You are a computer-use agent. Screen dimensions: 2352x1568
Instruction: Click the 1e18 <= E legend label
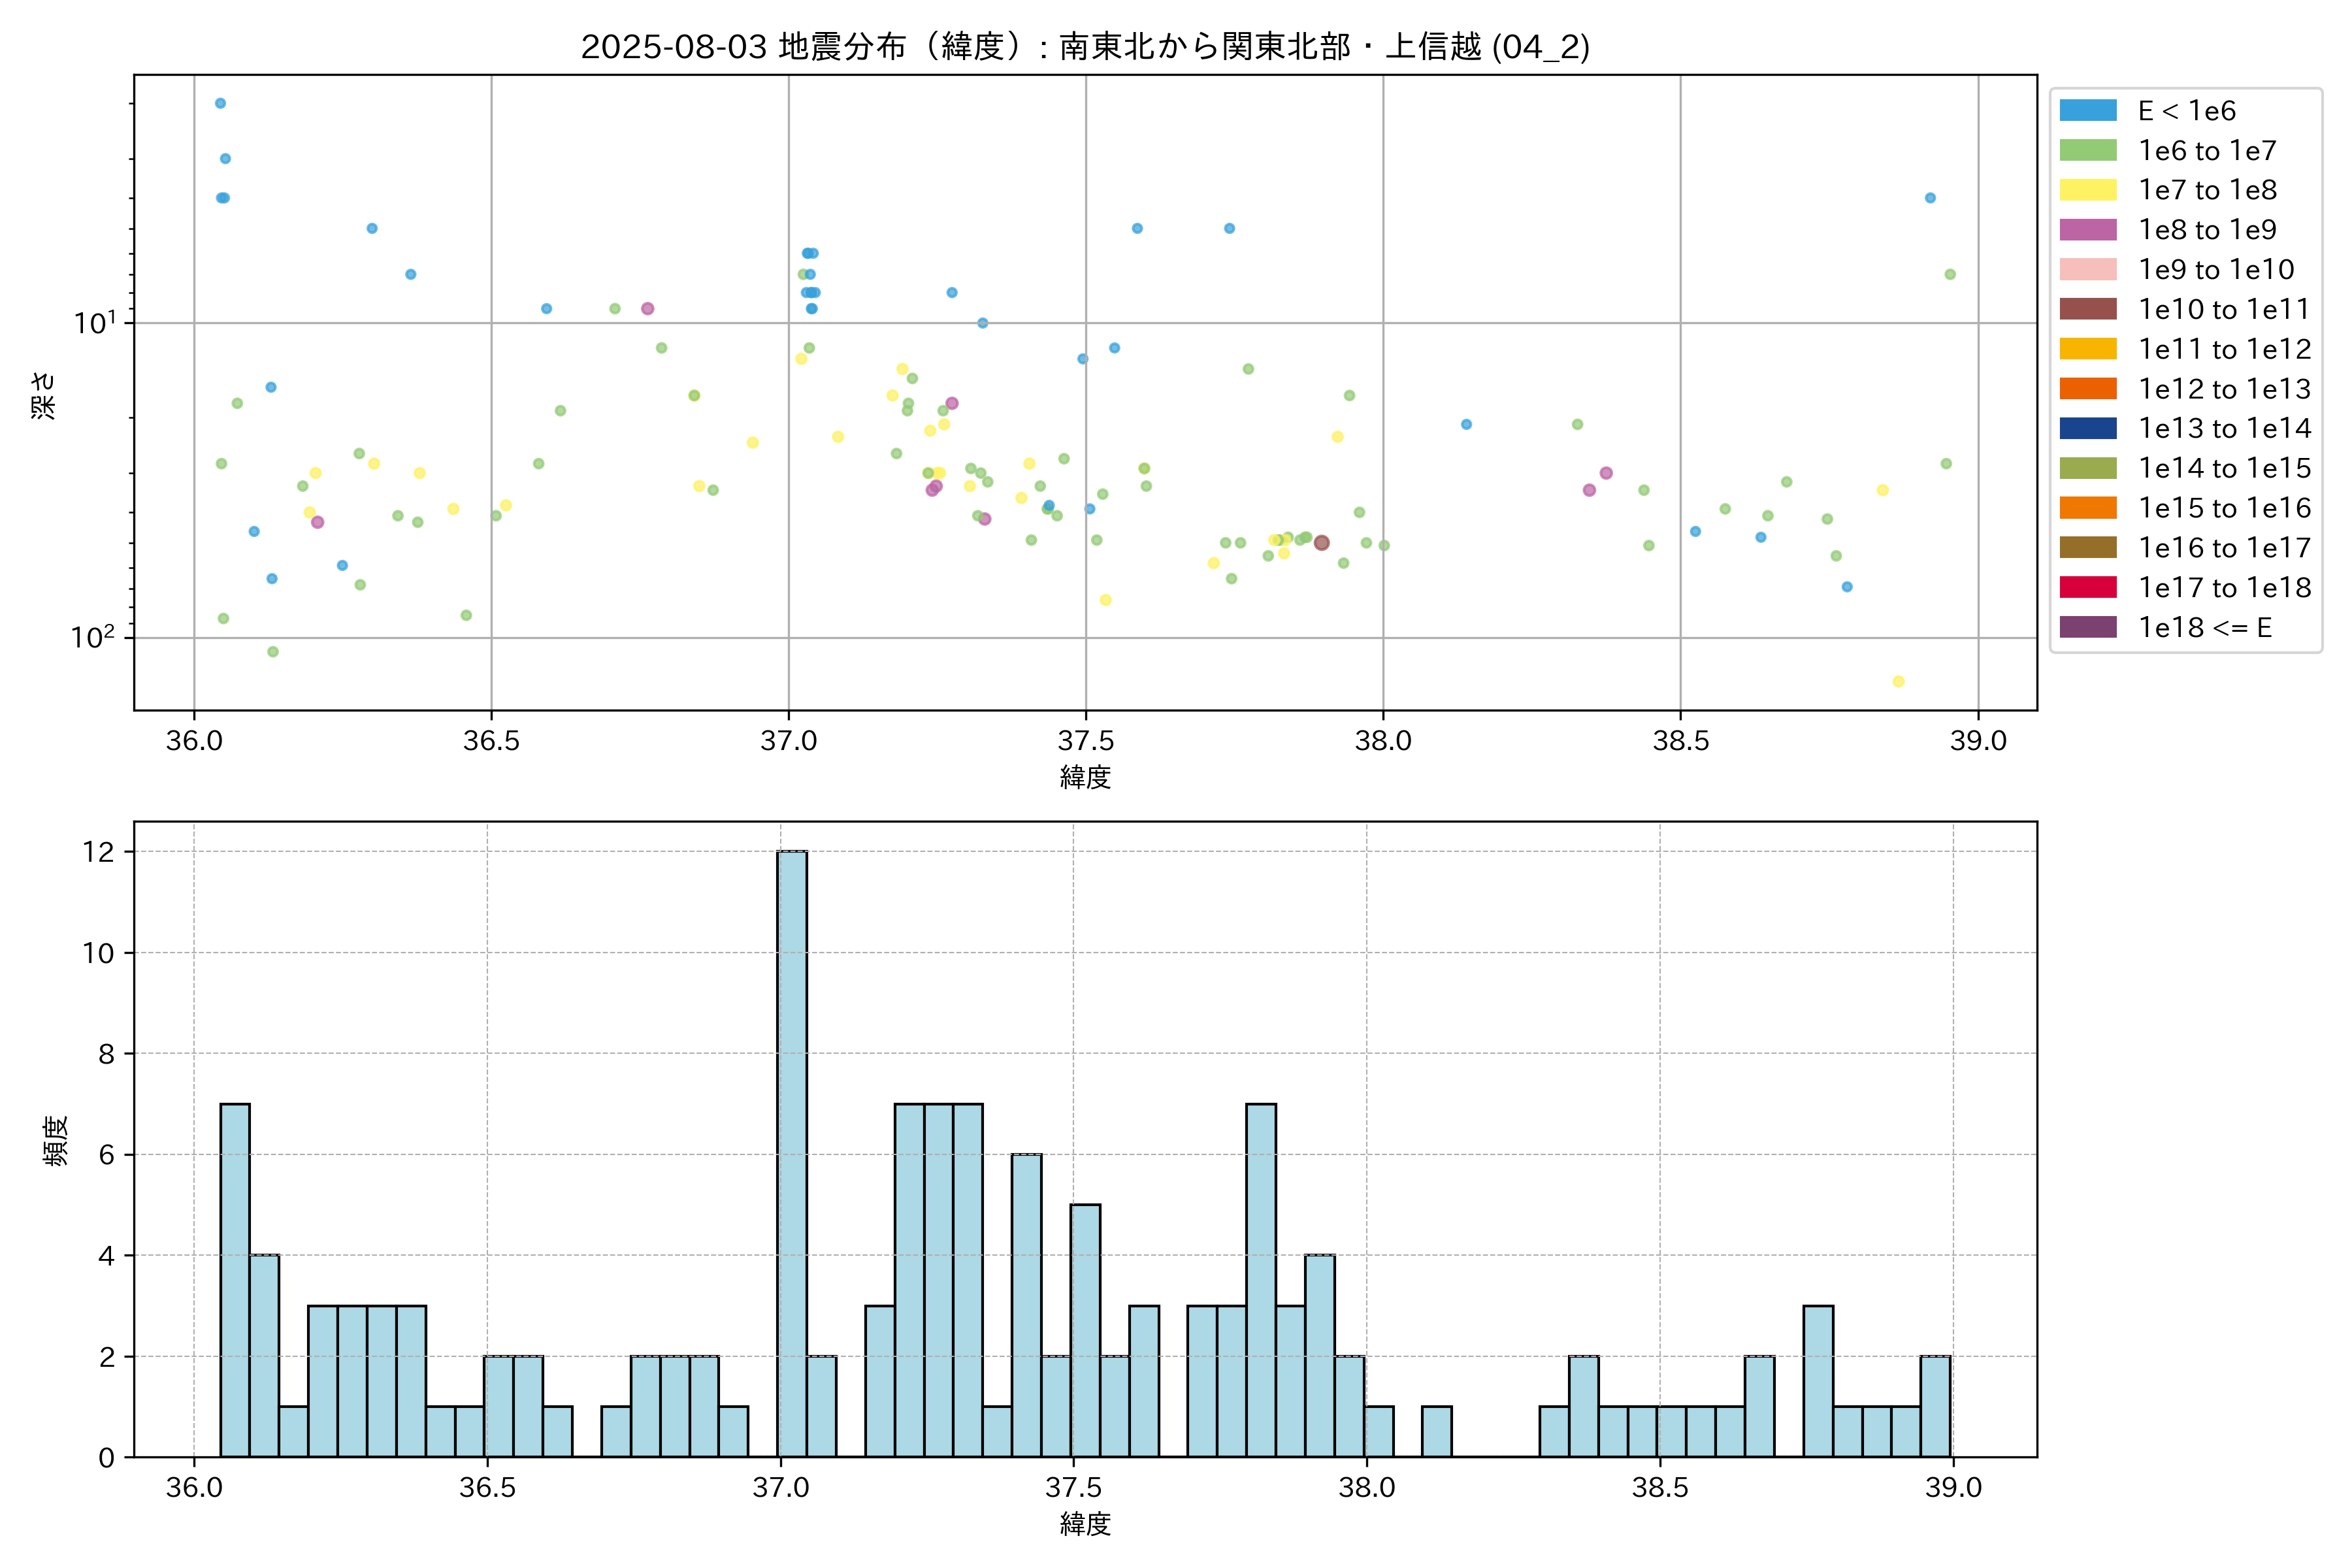2205,627
